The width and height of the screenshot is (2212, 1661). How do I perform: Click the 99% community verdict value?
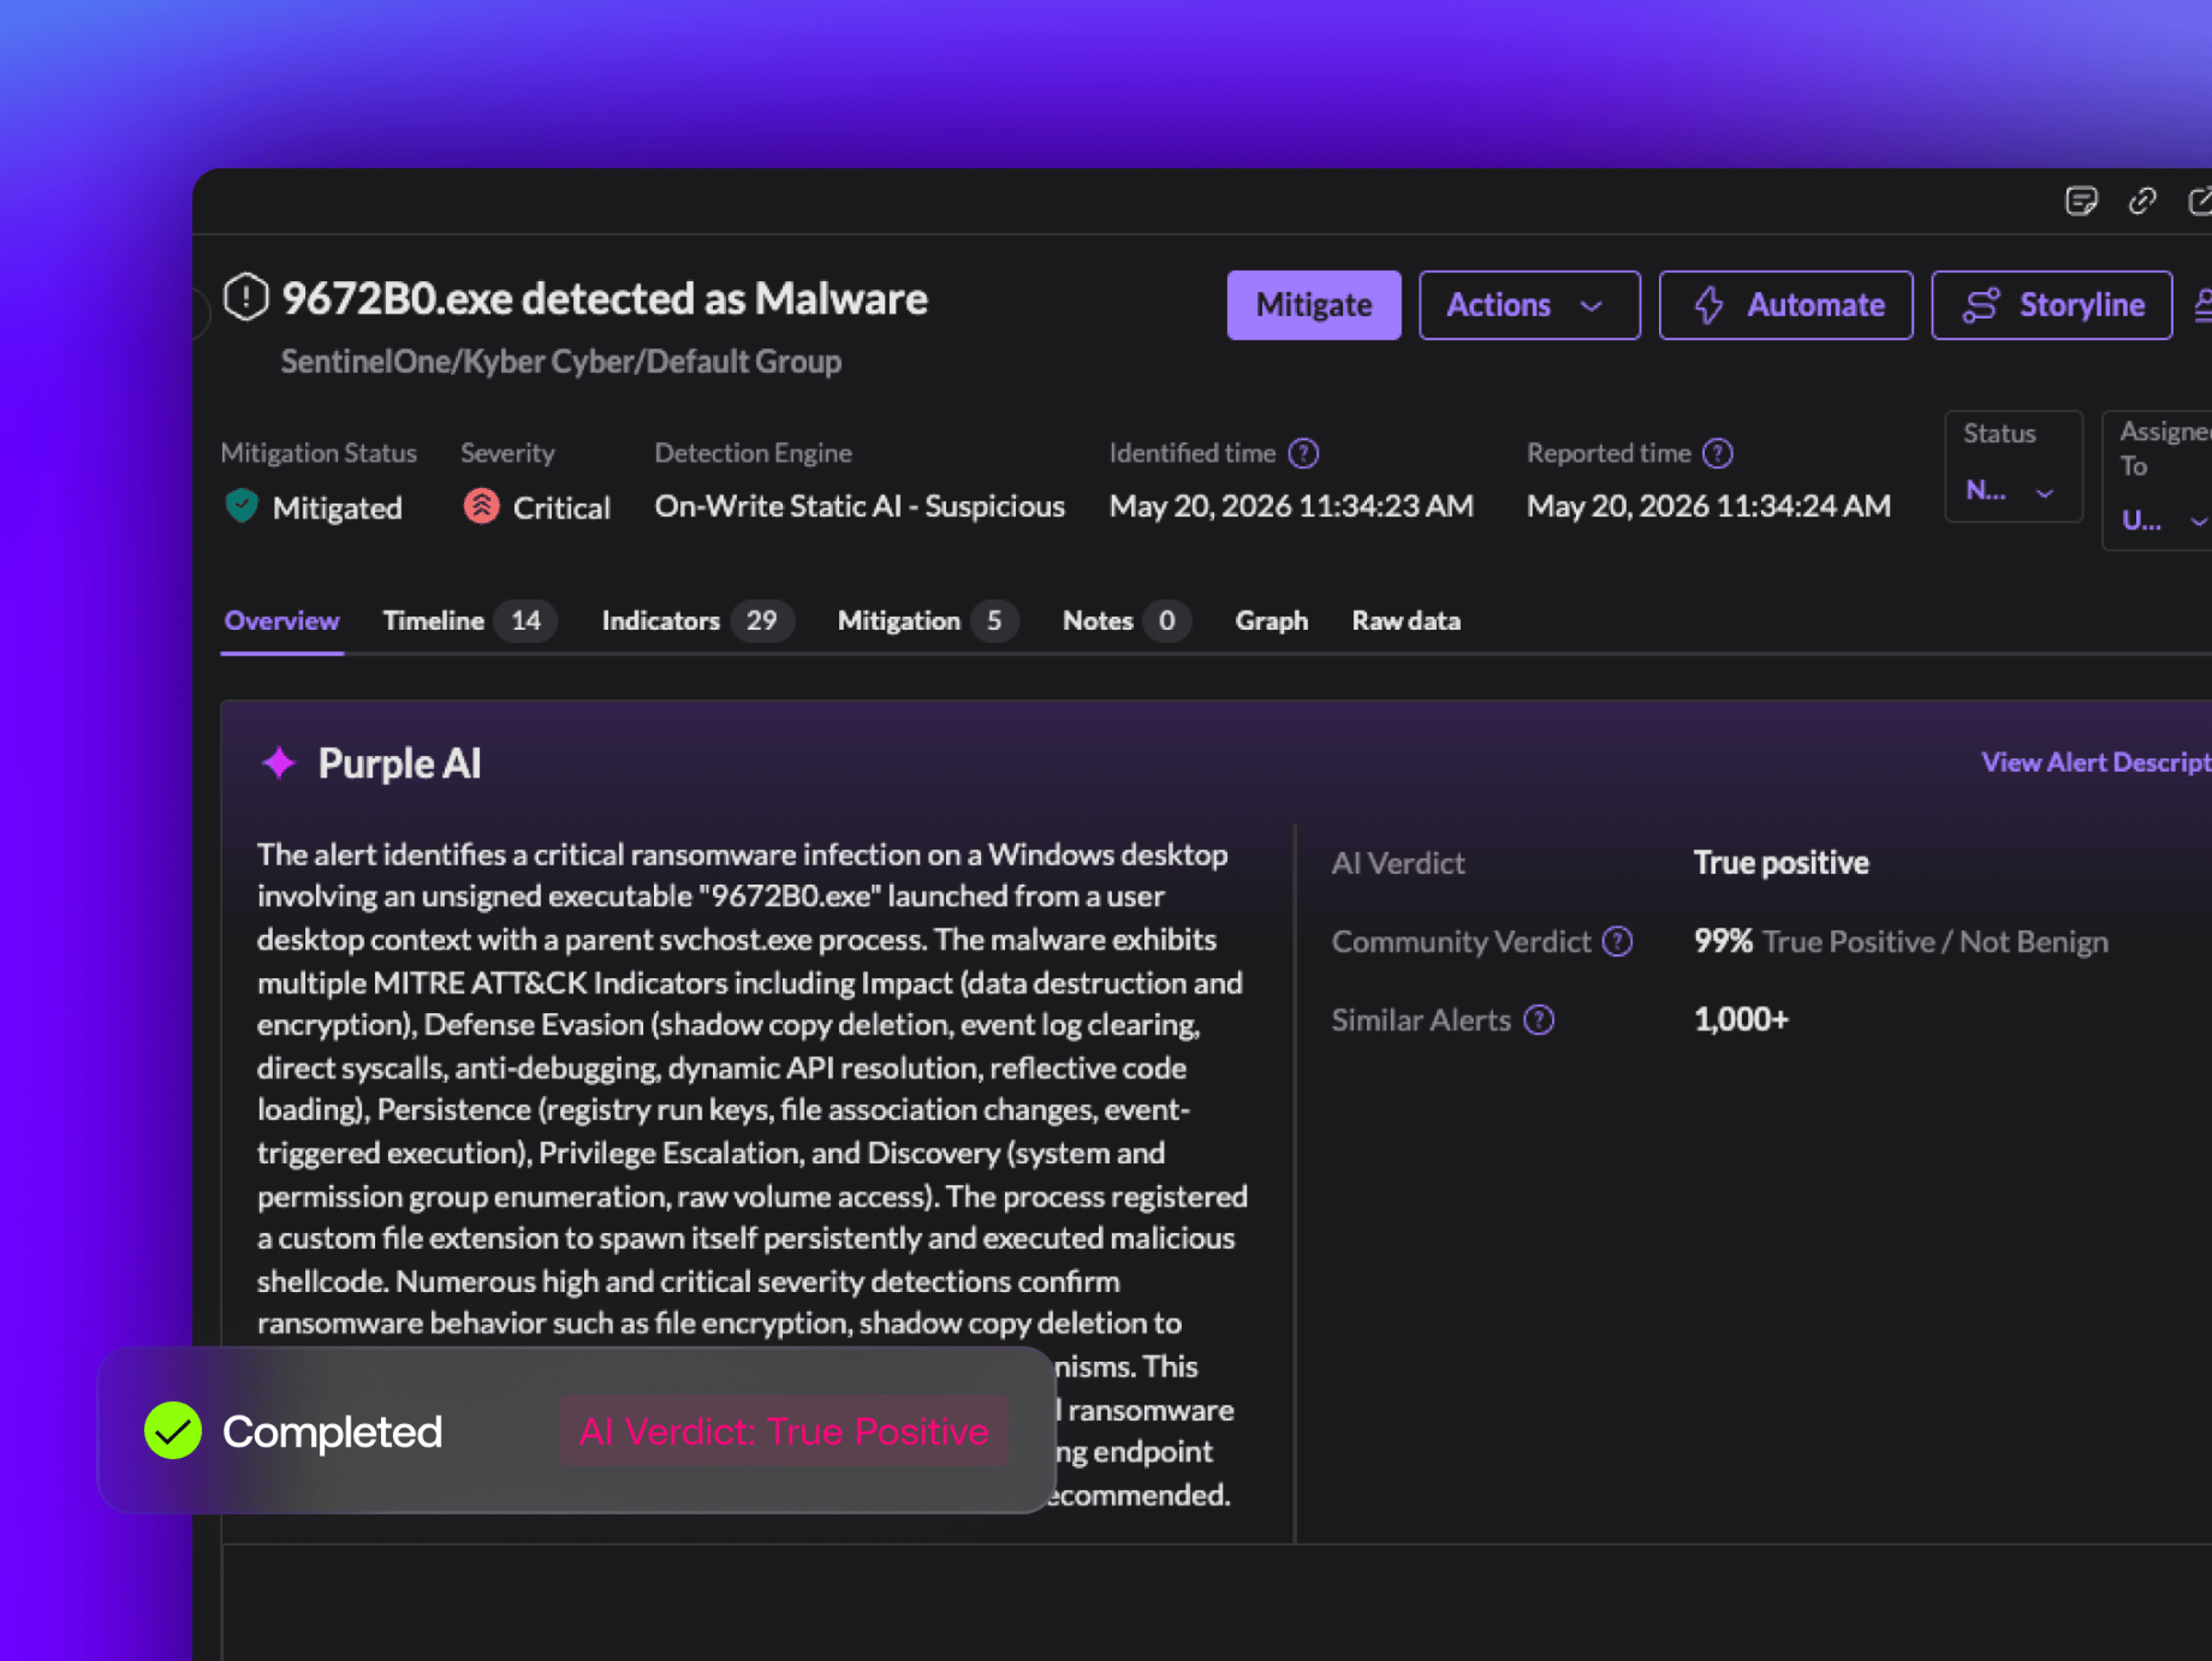click(x=1723, y=942)
